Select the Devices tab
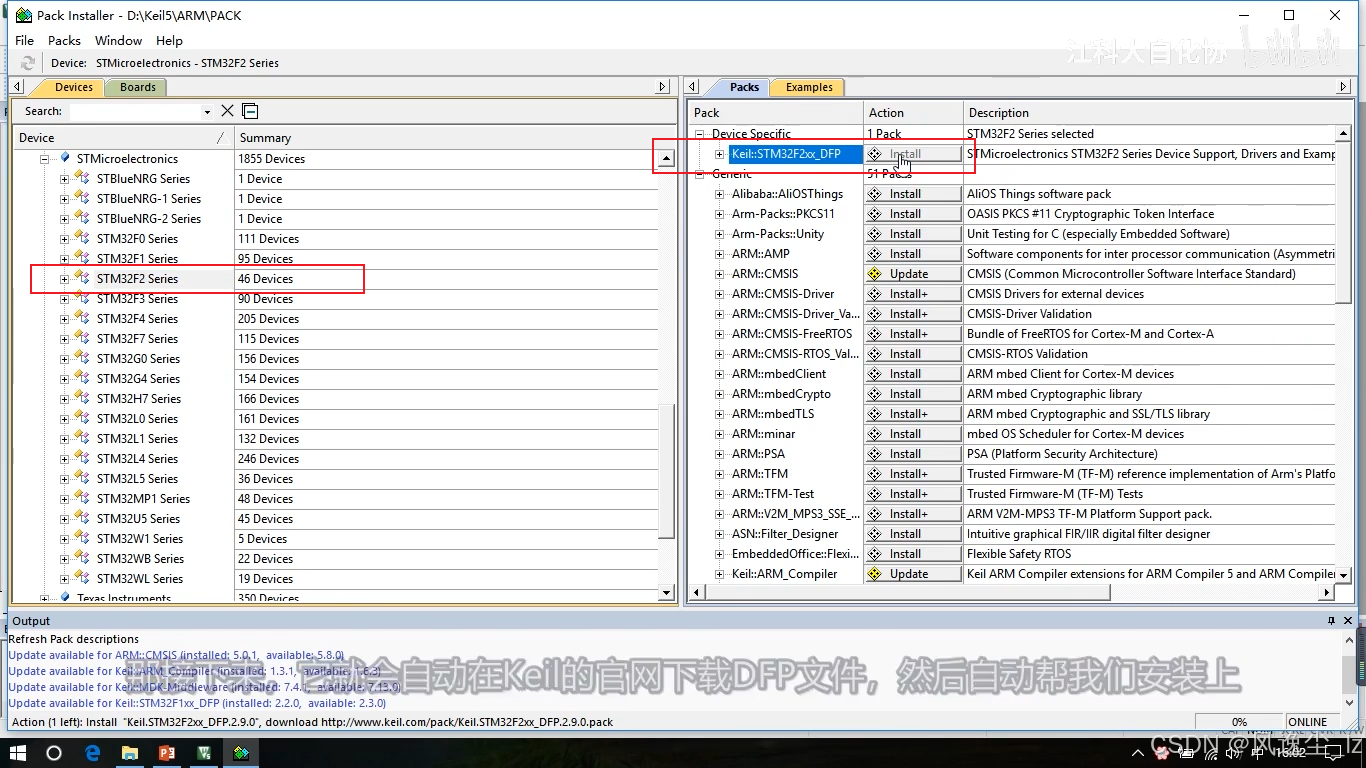 point(73,87)
